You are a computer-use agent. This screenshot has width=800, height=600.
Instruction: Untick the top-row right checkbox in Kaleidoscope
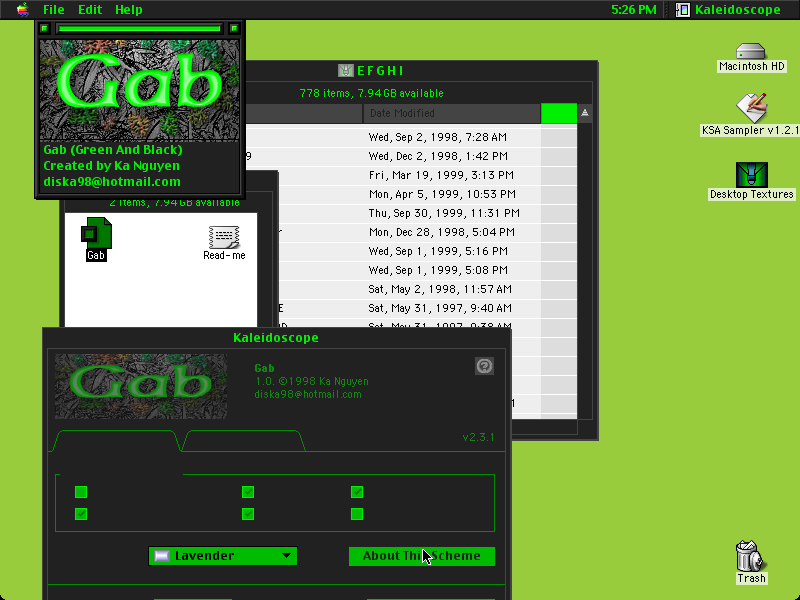(357, 492)
